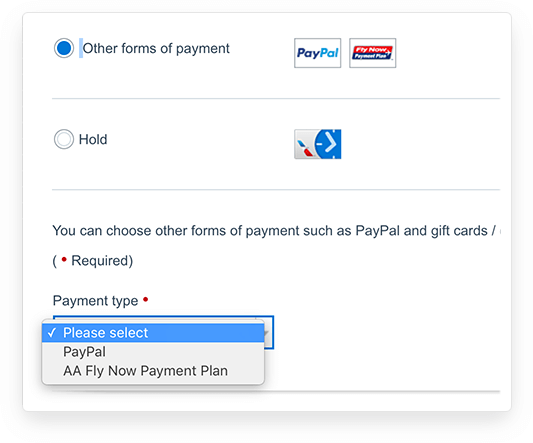Click the red dot before Required
533x443 pixels.
coord(64,259)
